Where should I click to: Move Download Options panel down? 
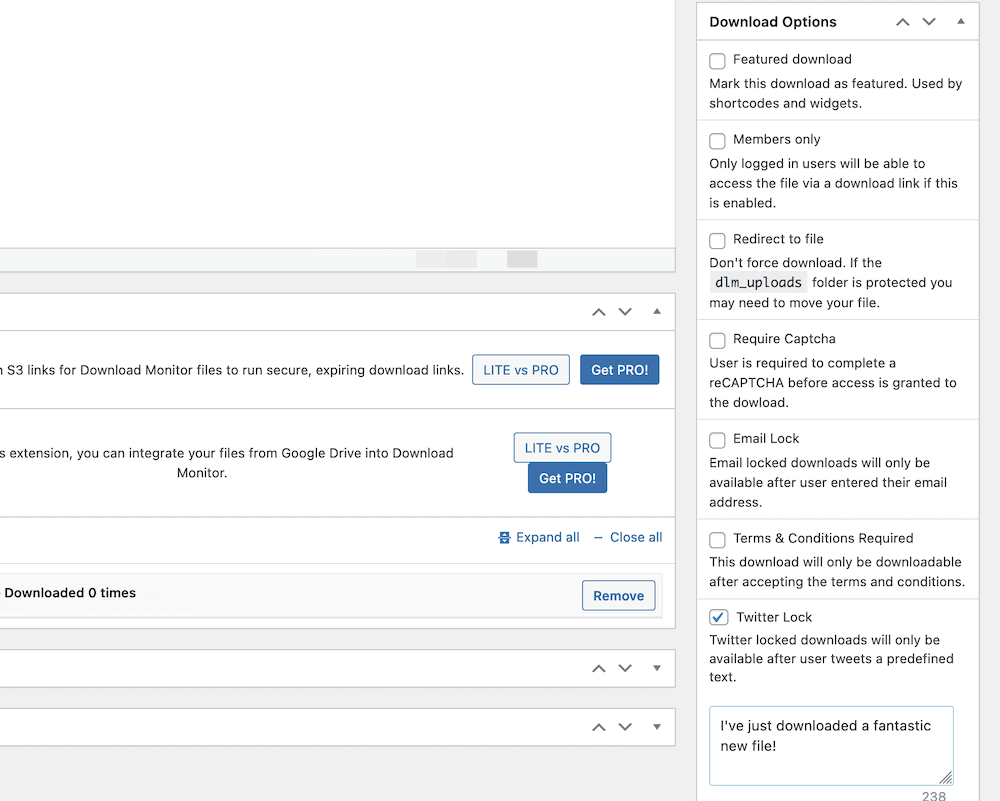[929, 22]
